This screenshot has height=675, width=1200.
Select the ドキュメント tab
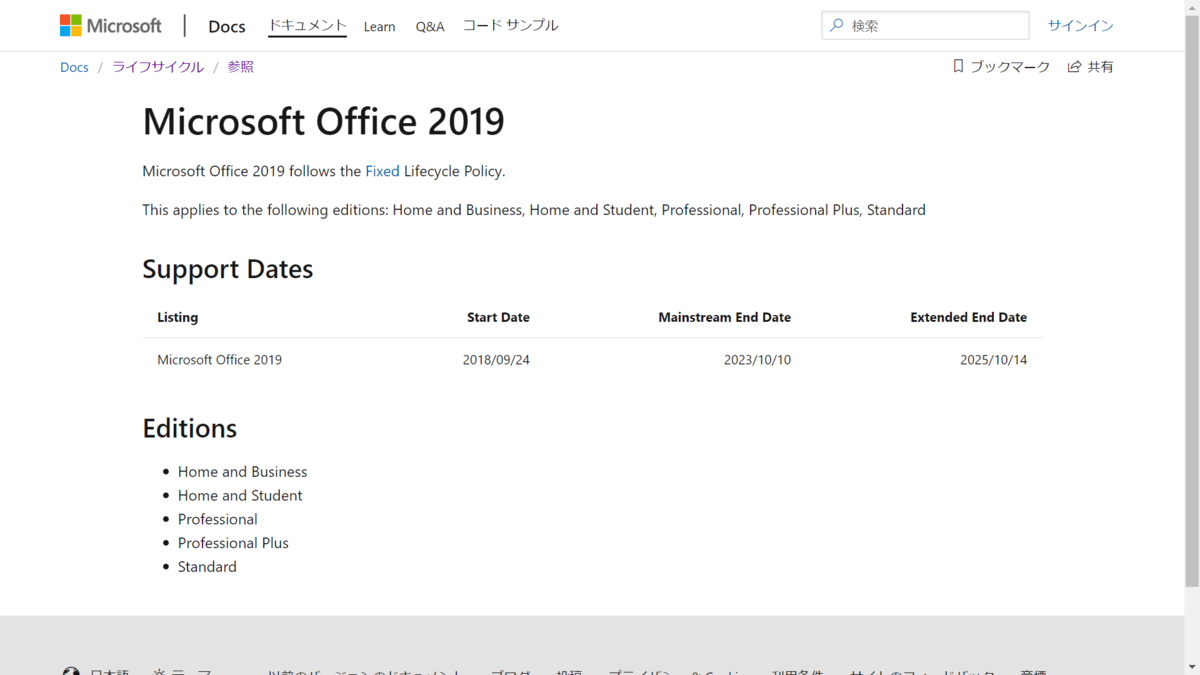pyautogui.click(x=307, y=26)
